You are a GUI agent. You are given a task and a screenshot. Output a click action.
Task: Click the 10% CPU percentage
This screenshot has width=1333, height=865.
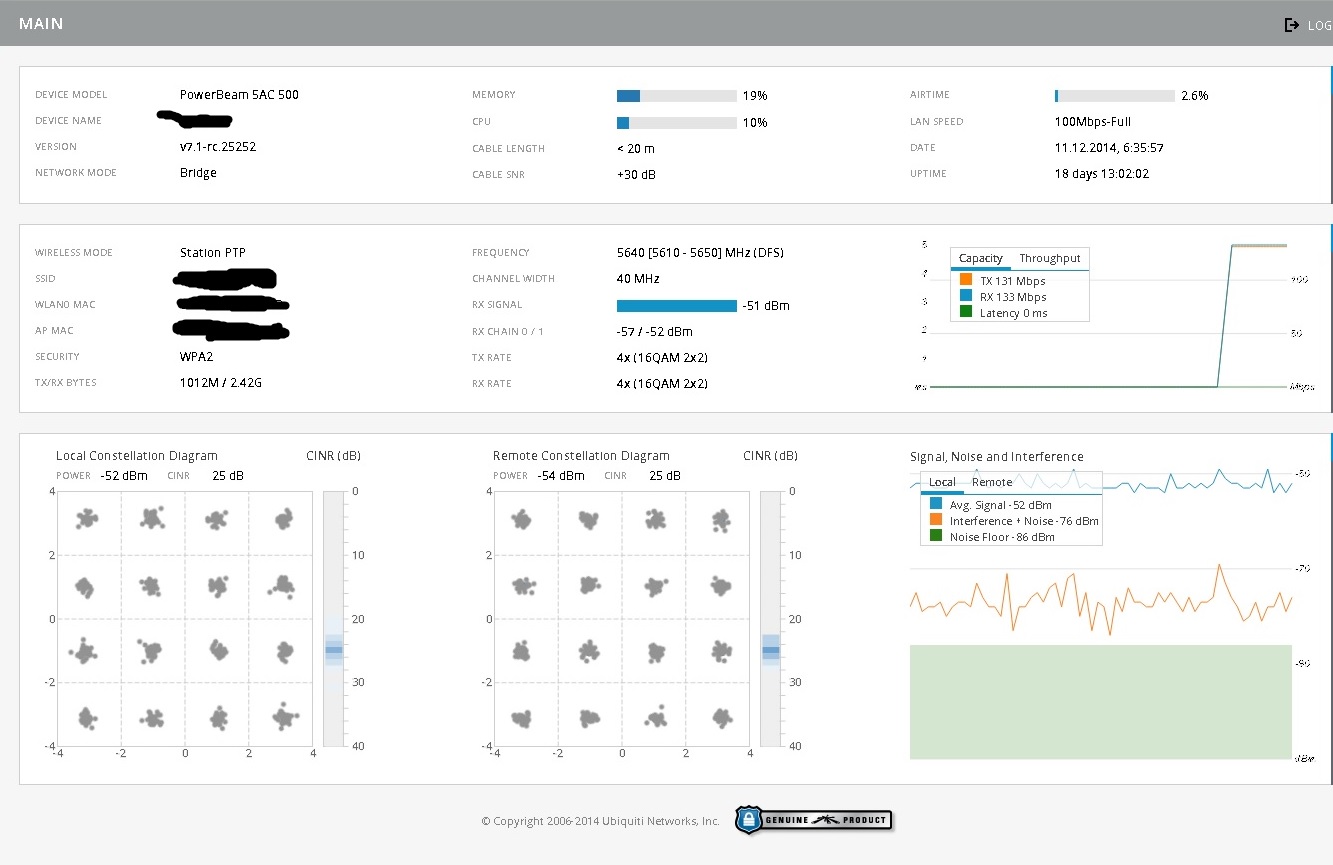[x=755, y=123]
